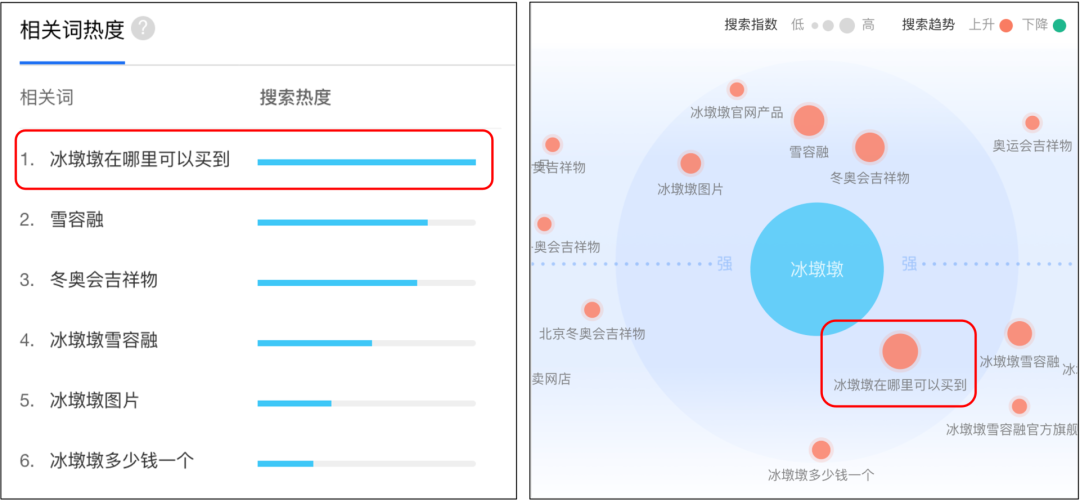Click the 冰墩墩图片 bubble node
The image size is (1080, 500).
690,163
